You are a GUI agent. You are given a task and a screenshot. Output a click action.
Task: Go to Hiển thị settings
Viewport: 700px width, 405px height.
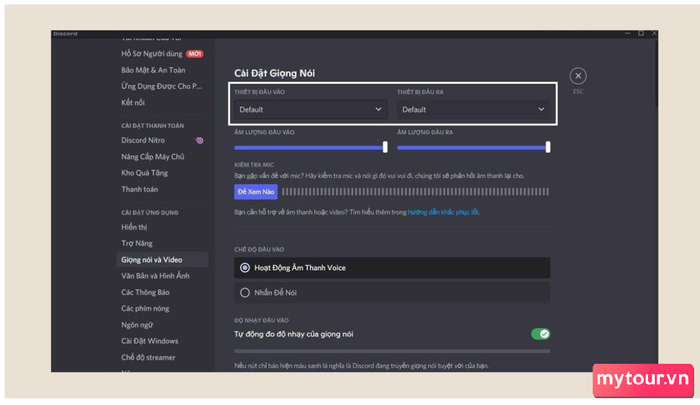point(135,227)
